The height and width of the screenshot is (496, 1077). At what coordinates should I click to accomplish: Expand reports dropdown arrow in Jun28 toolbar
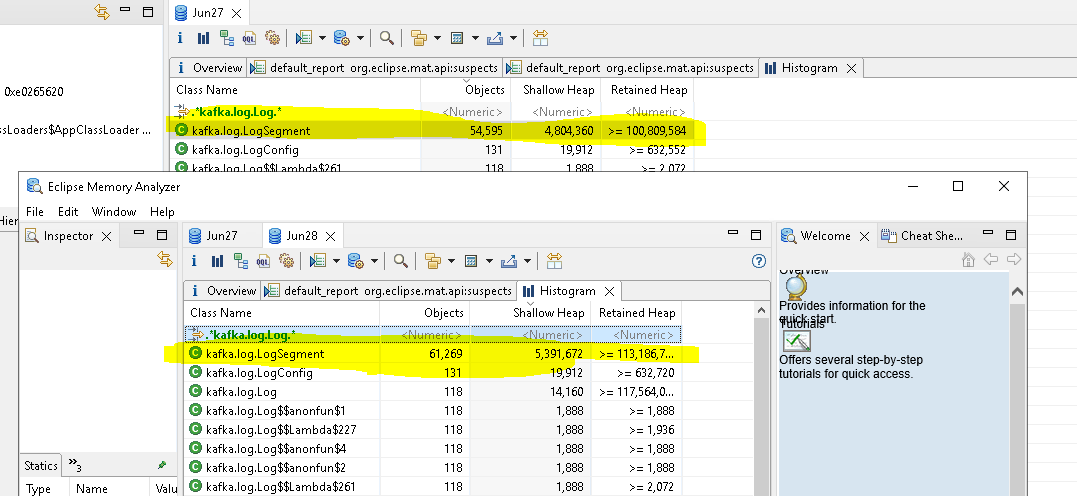click(337, 261)
